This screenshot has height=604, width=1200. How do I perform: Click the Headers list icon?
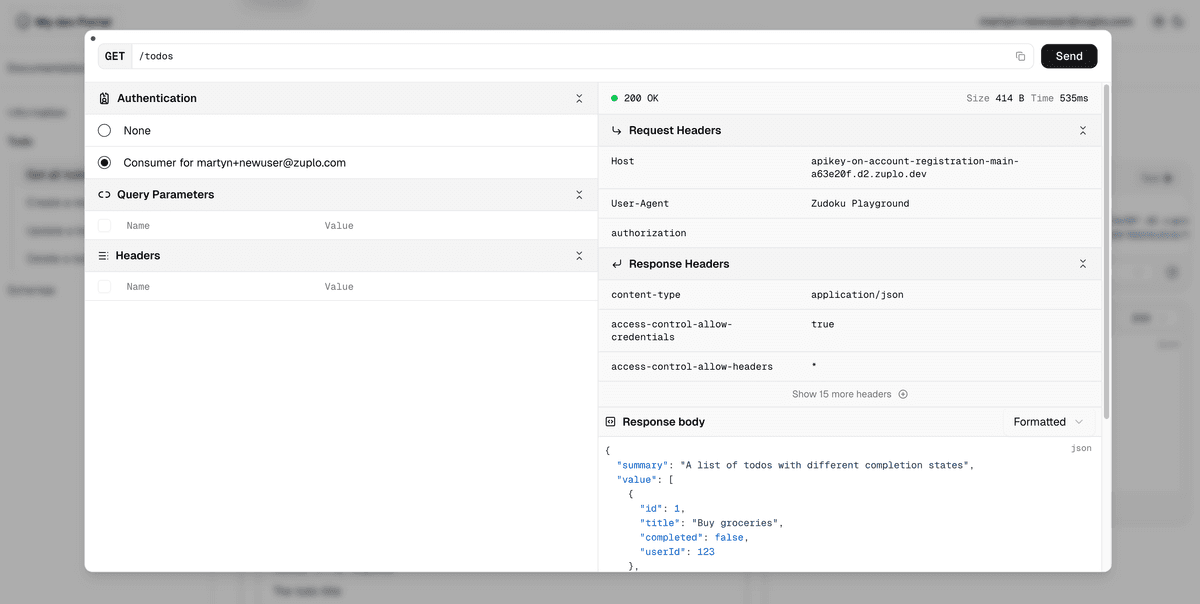103,256
